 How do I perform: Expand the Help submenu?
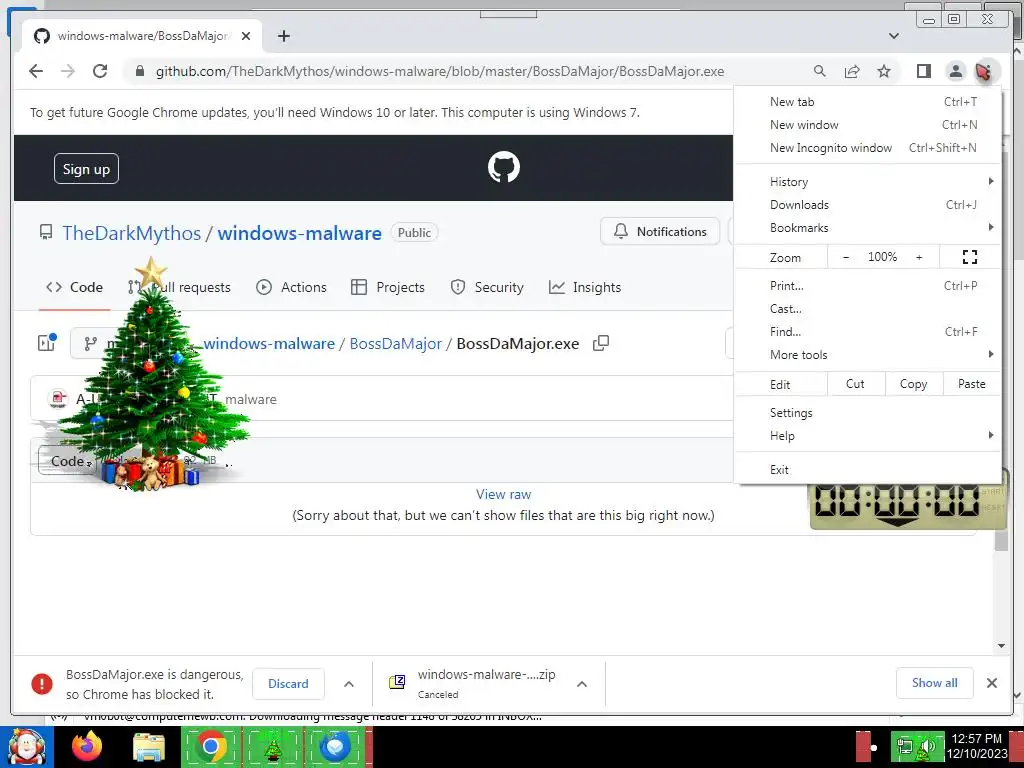coord(867,436)
